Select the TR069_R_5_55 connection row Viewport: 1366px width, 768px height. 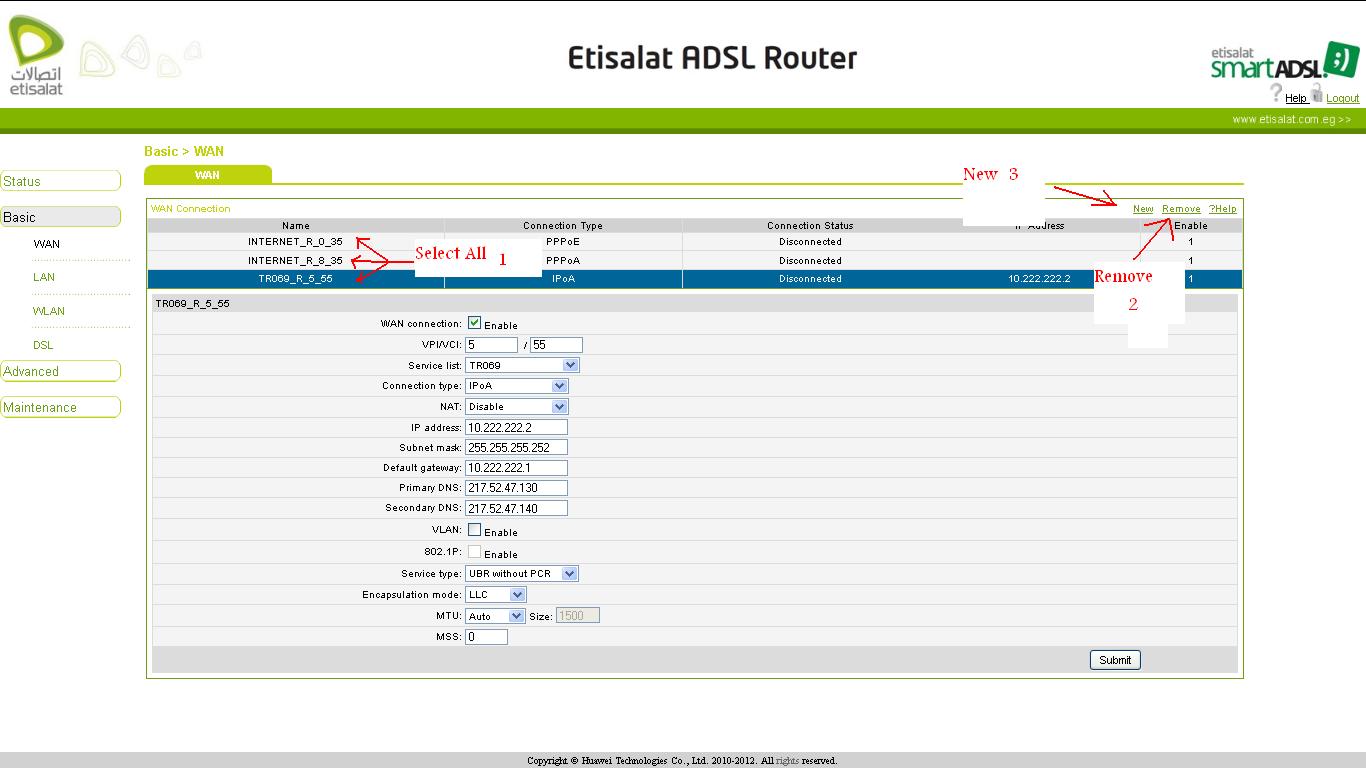coord(695,279)
